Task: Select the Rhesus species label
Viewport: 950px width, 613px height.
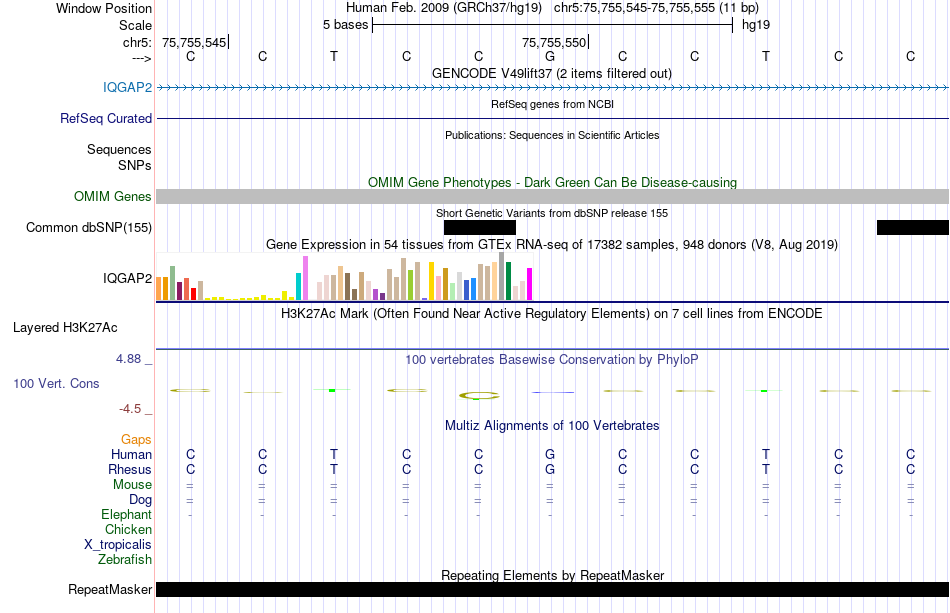Action: (x=130, y=469)
